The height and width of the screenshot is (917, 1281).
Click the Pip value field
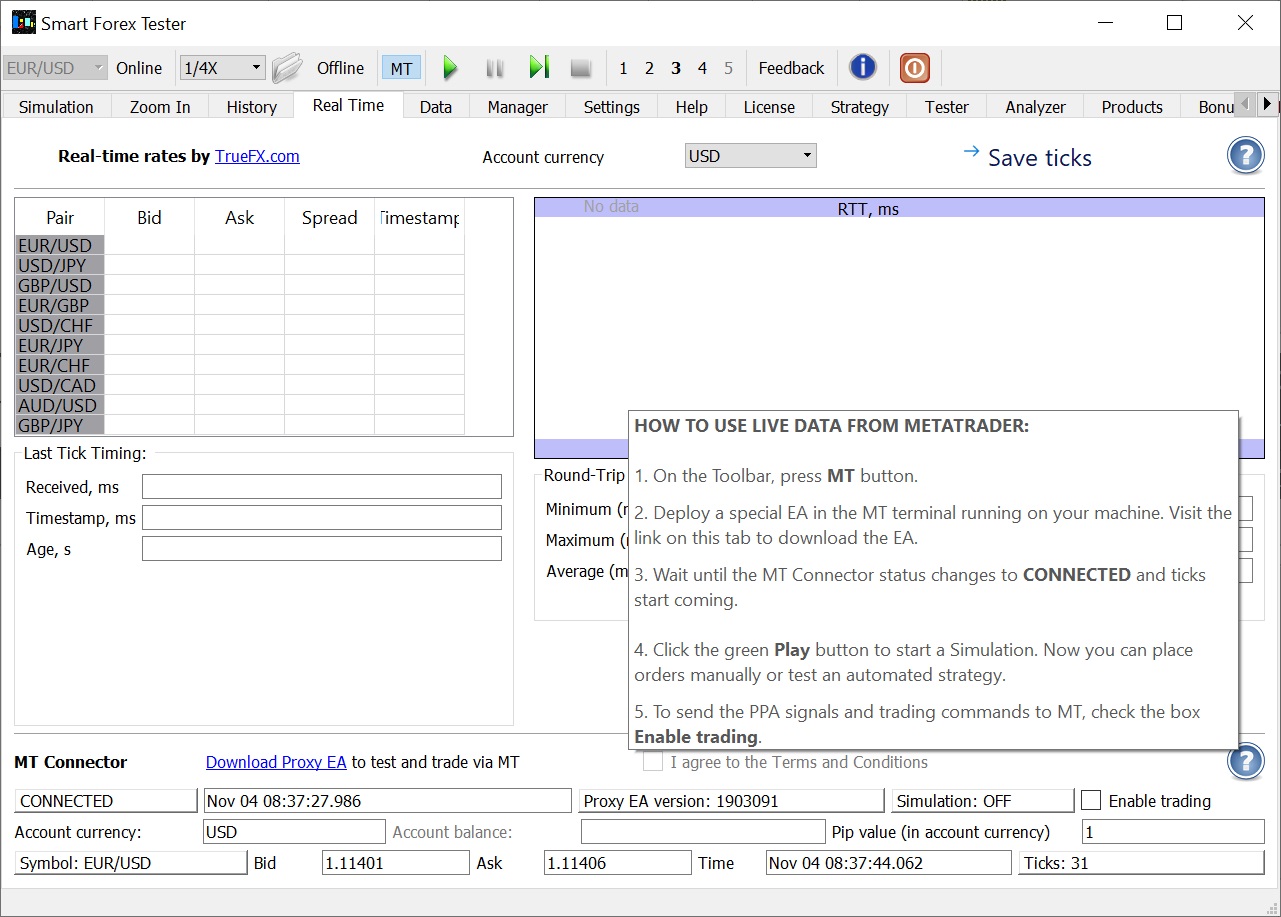[1173, 832]
